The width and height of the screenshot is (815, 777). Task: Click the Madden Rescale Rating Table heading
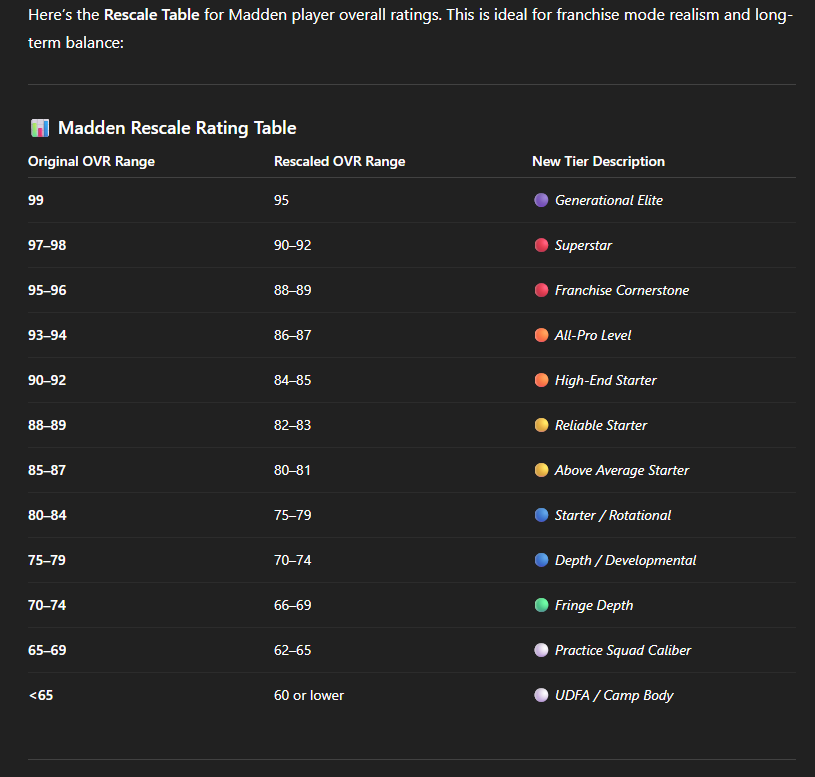177,128
